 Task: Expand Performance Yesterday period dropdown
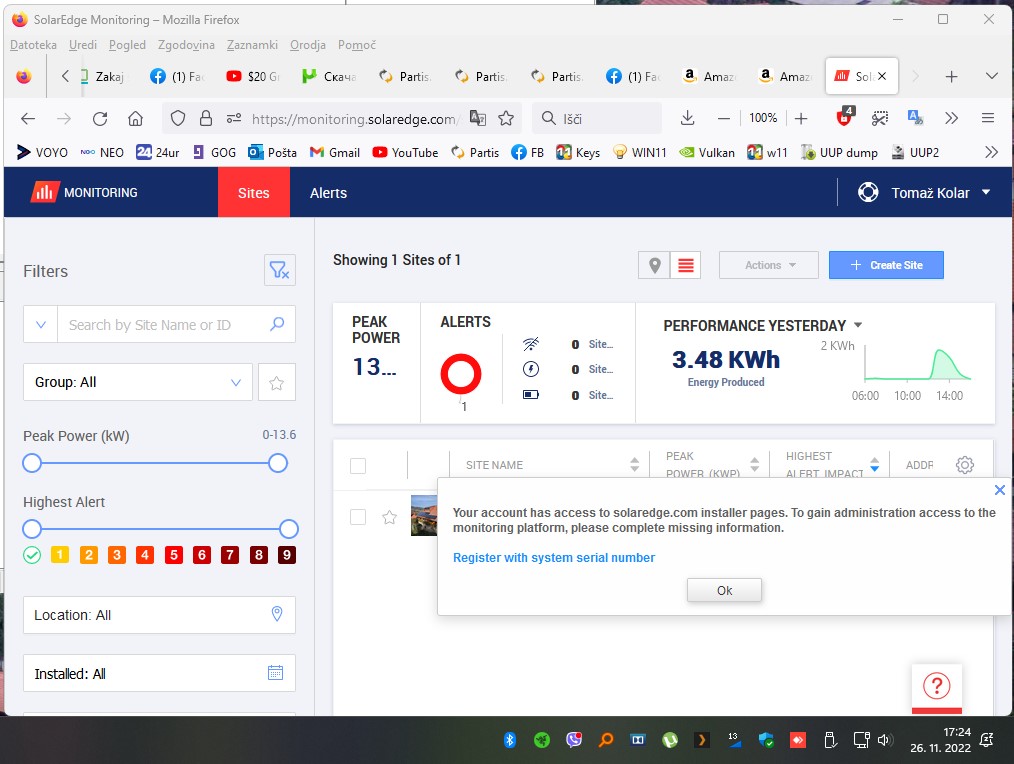[x=858, y=325]
